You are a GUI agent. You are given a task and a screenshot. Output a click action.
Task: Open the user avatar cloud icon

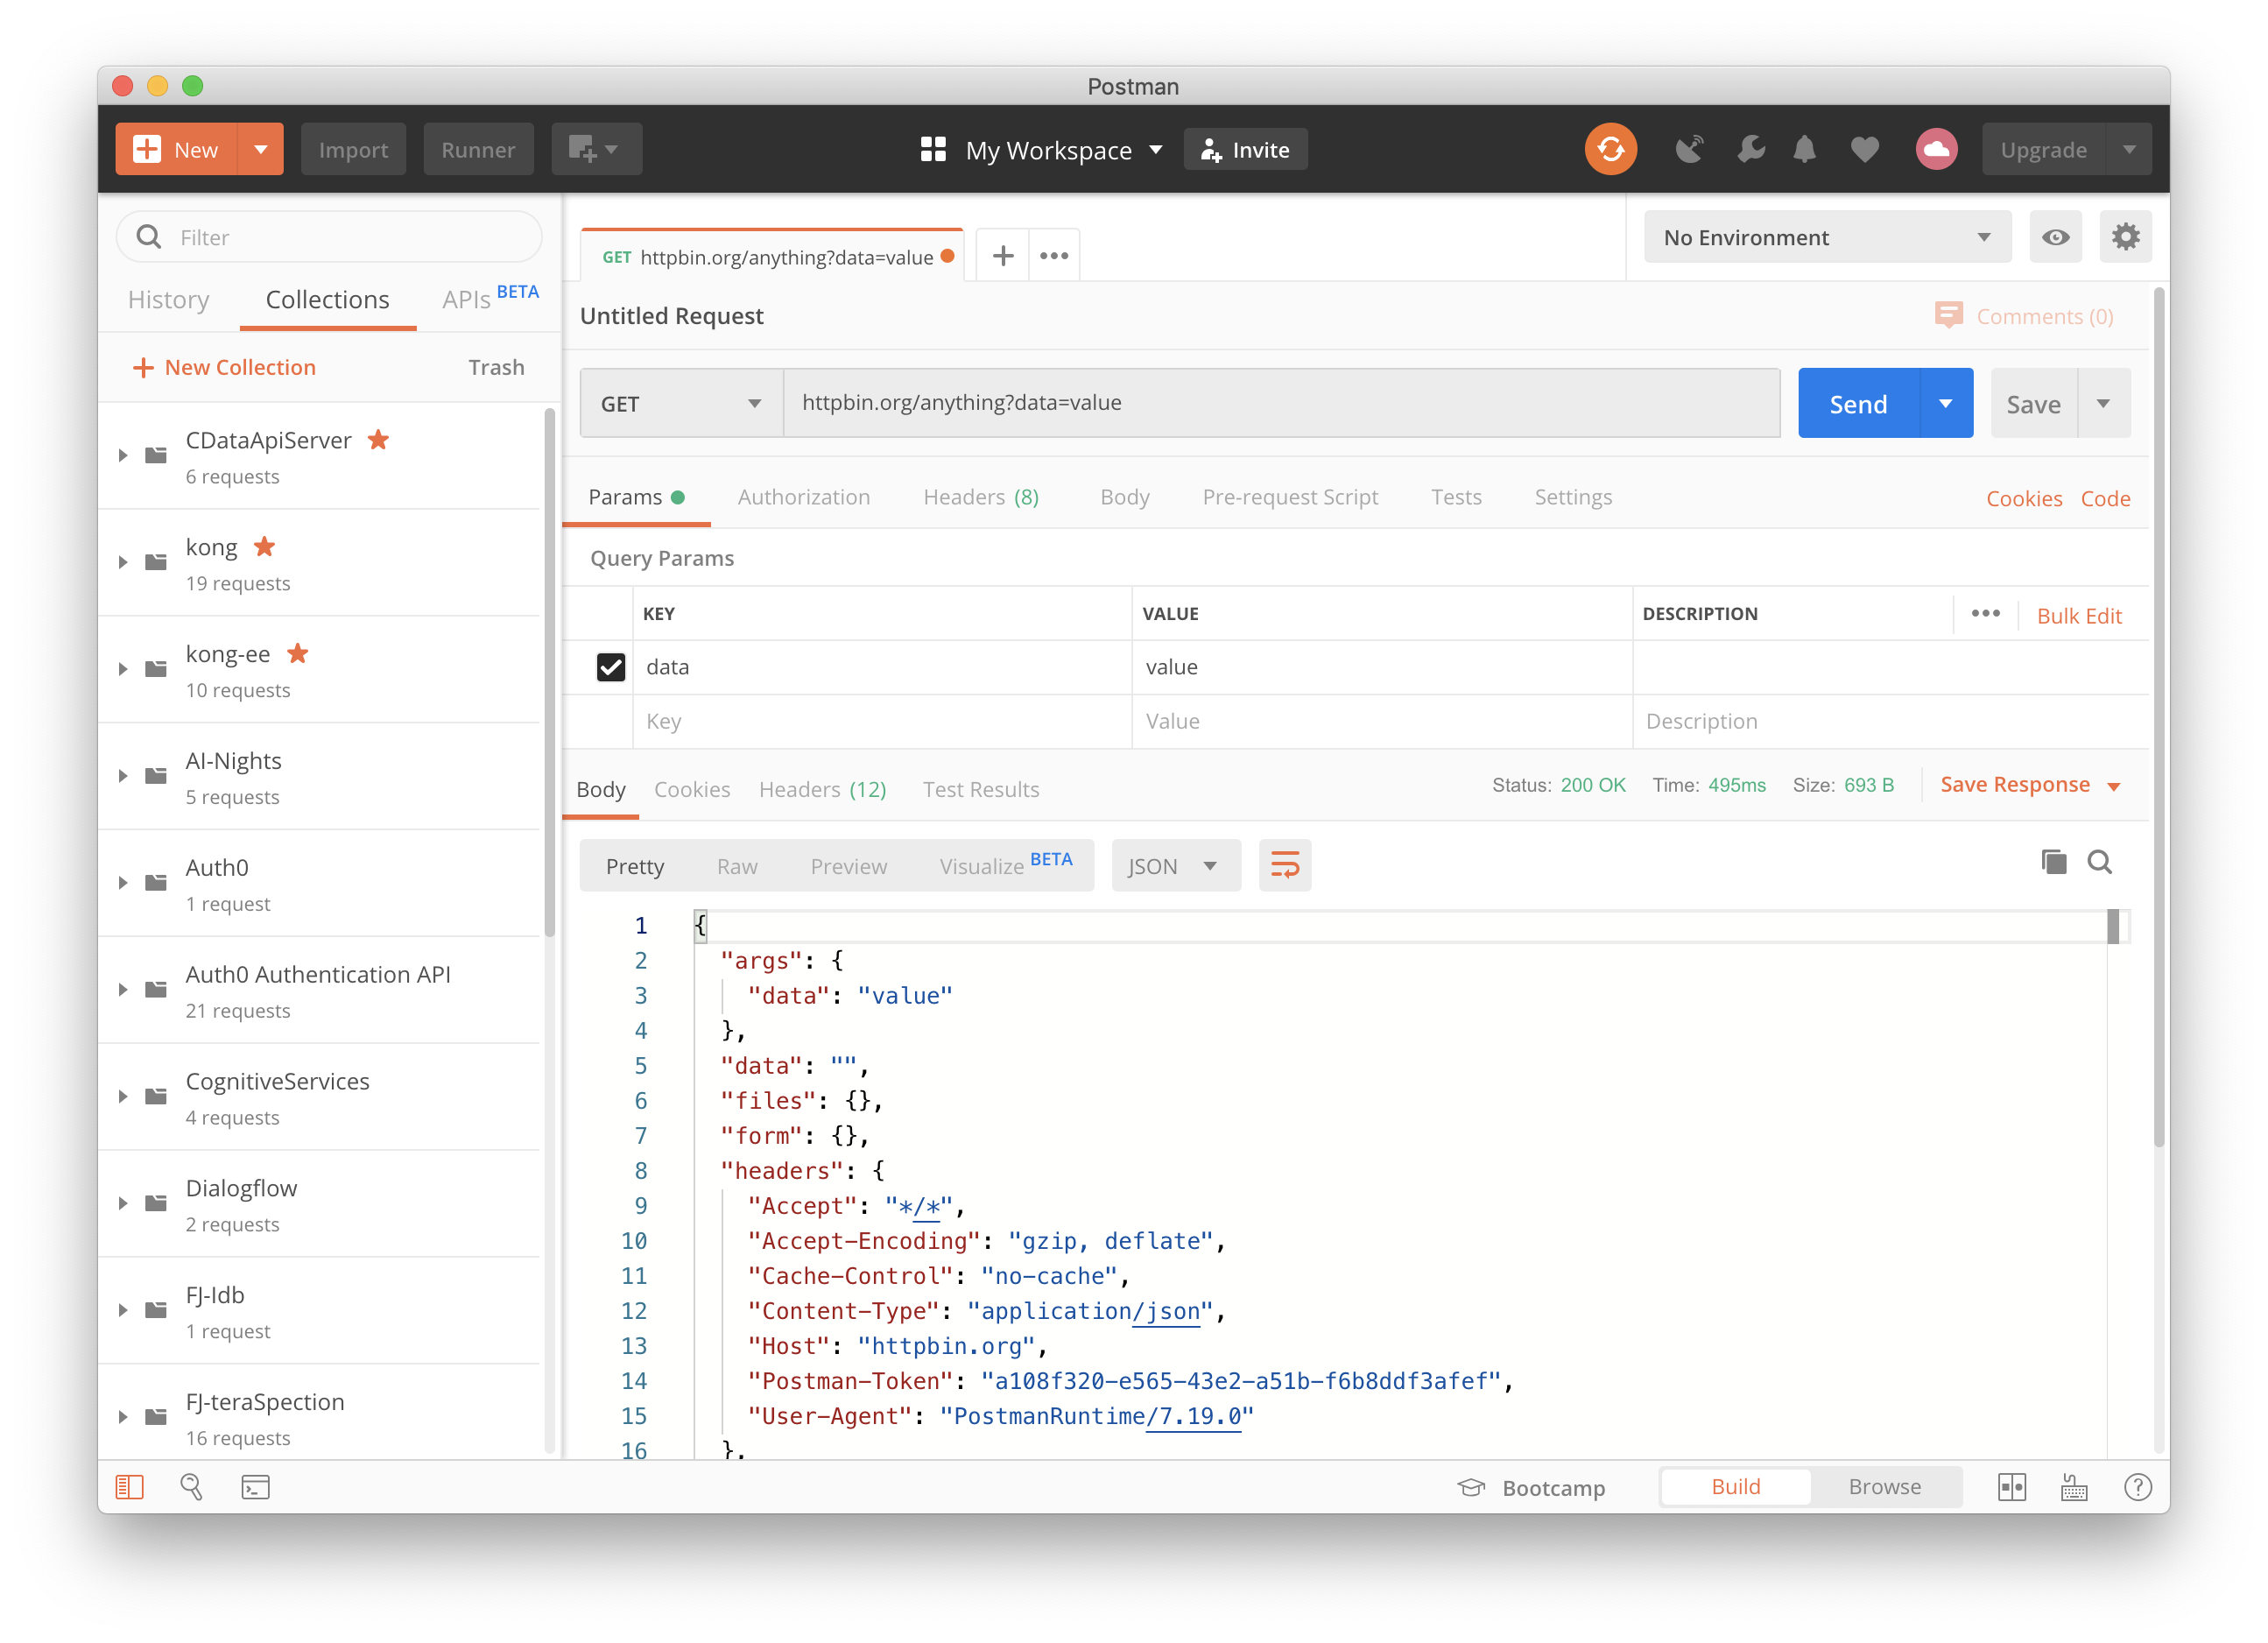(1936, 150)
